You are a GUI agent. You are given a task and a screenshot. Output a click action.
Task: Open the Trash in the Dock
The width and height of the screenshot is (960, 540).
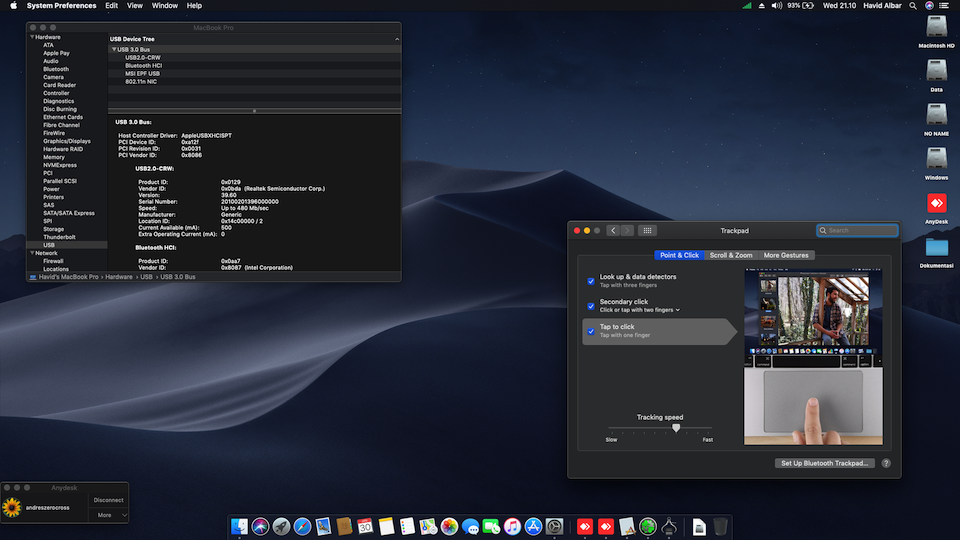pyautogui.click(x=720, y=527)
